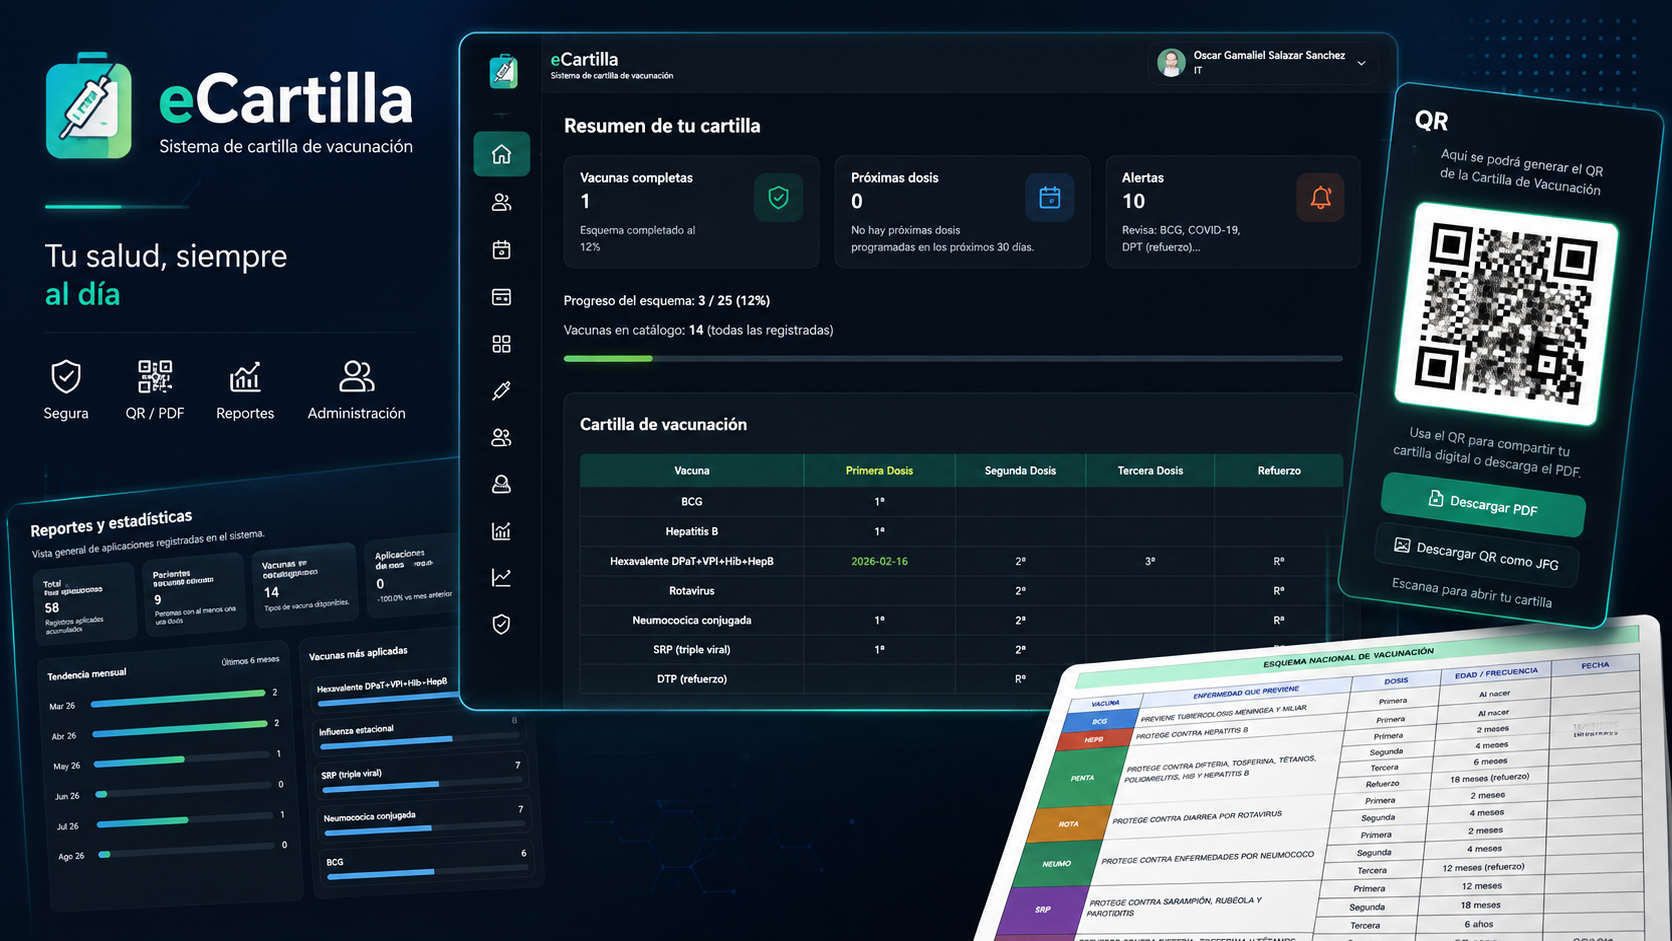Click the Primera Dosis column header

[x=879, y=470]
